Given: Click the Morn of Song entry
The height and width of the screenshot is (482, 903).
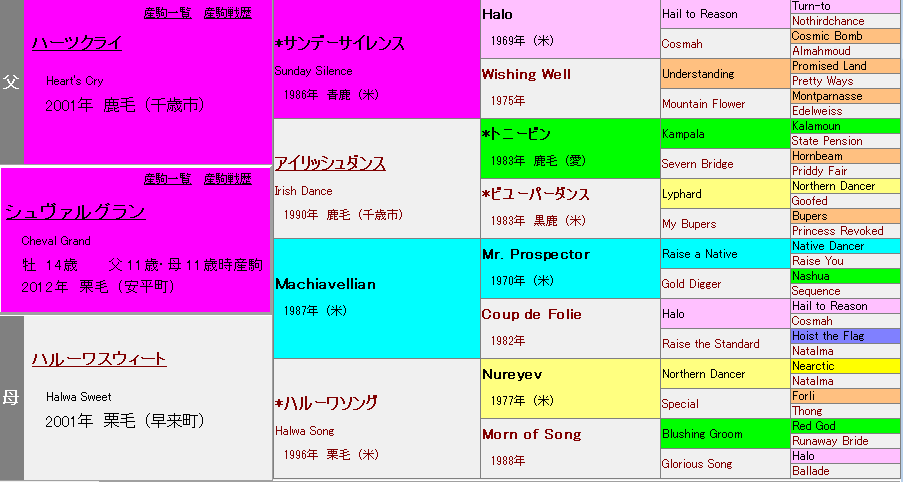Looking at the screenshot, I should 531,434.
